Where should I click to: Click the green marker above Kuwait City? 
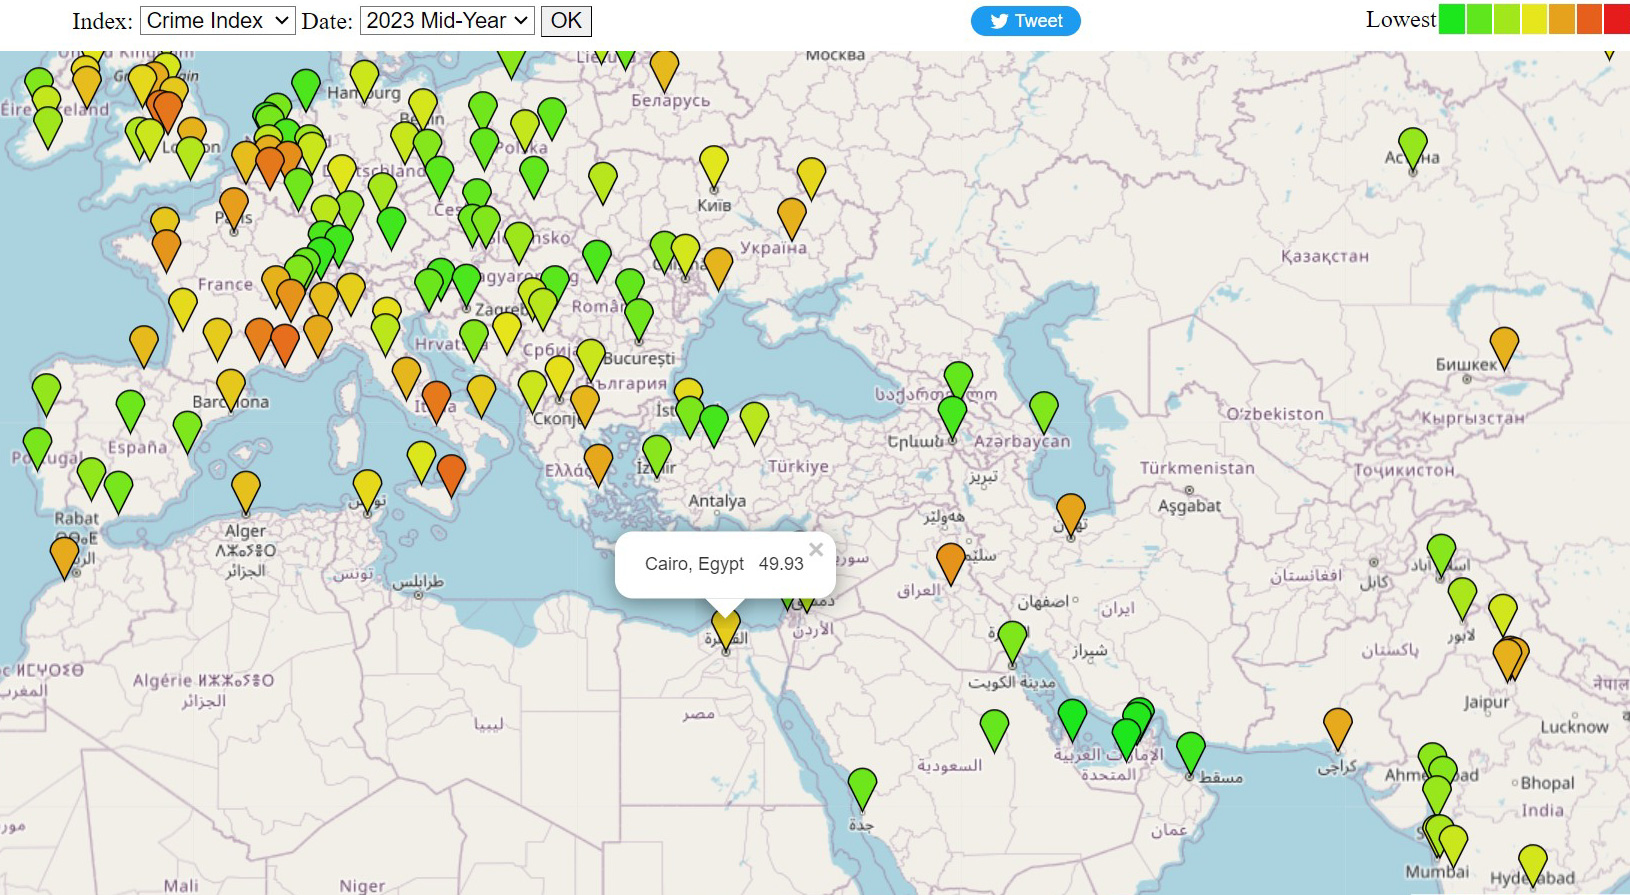click(x=1012, y=640)
